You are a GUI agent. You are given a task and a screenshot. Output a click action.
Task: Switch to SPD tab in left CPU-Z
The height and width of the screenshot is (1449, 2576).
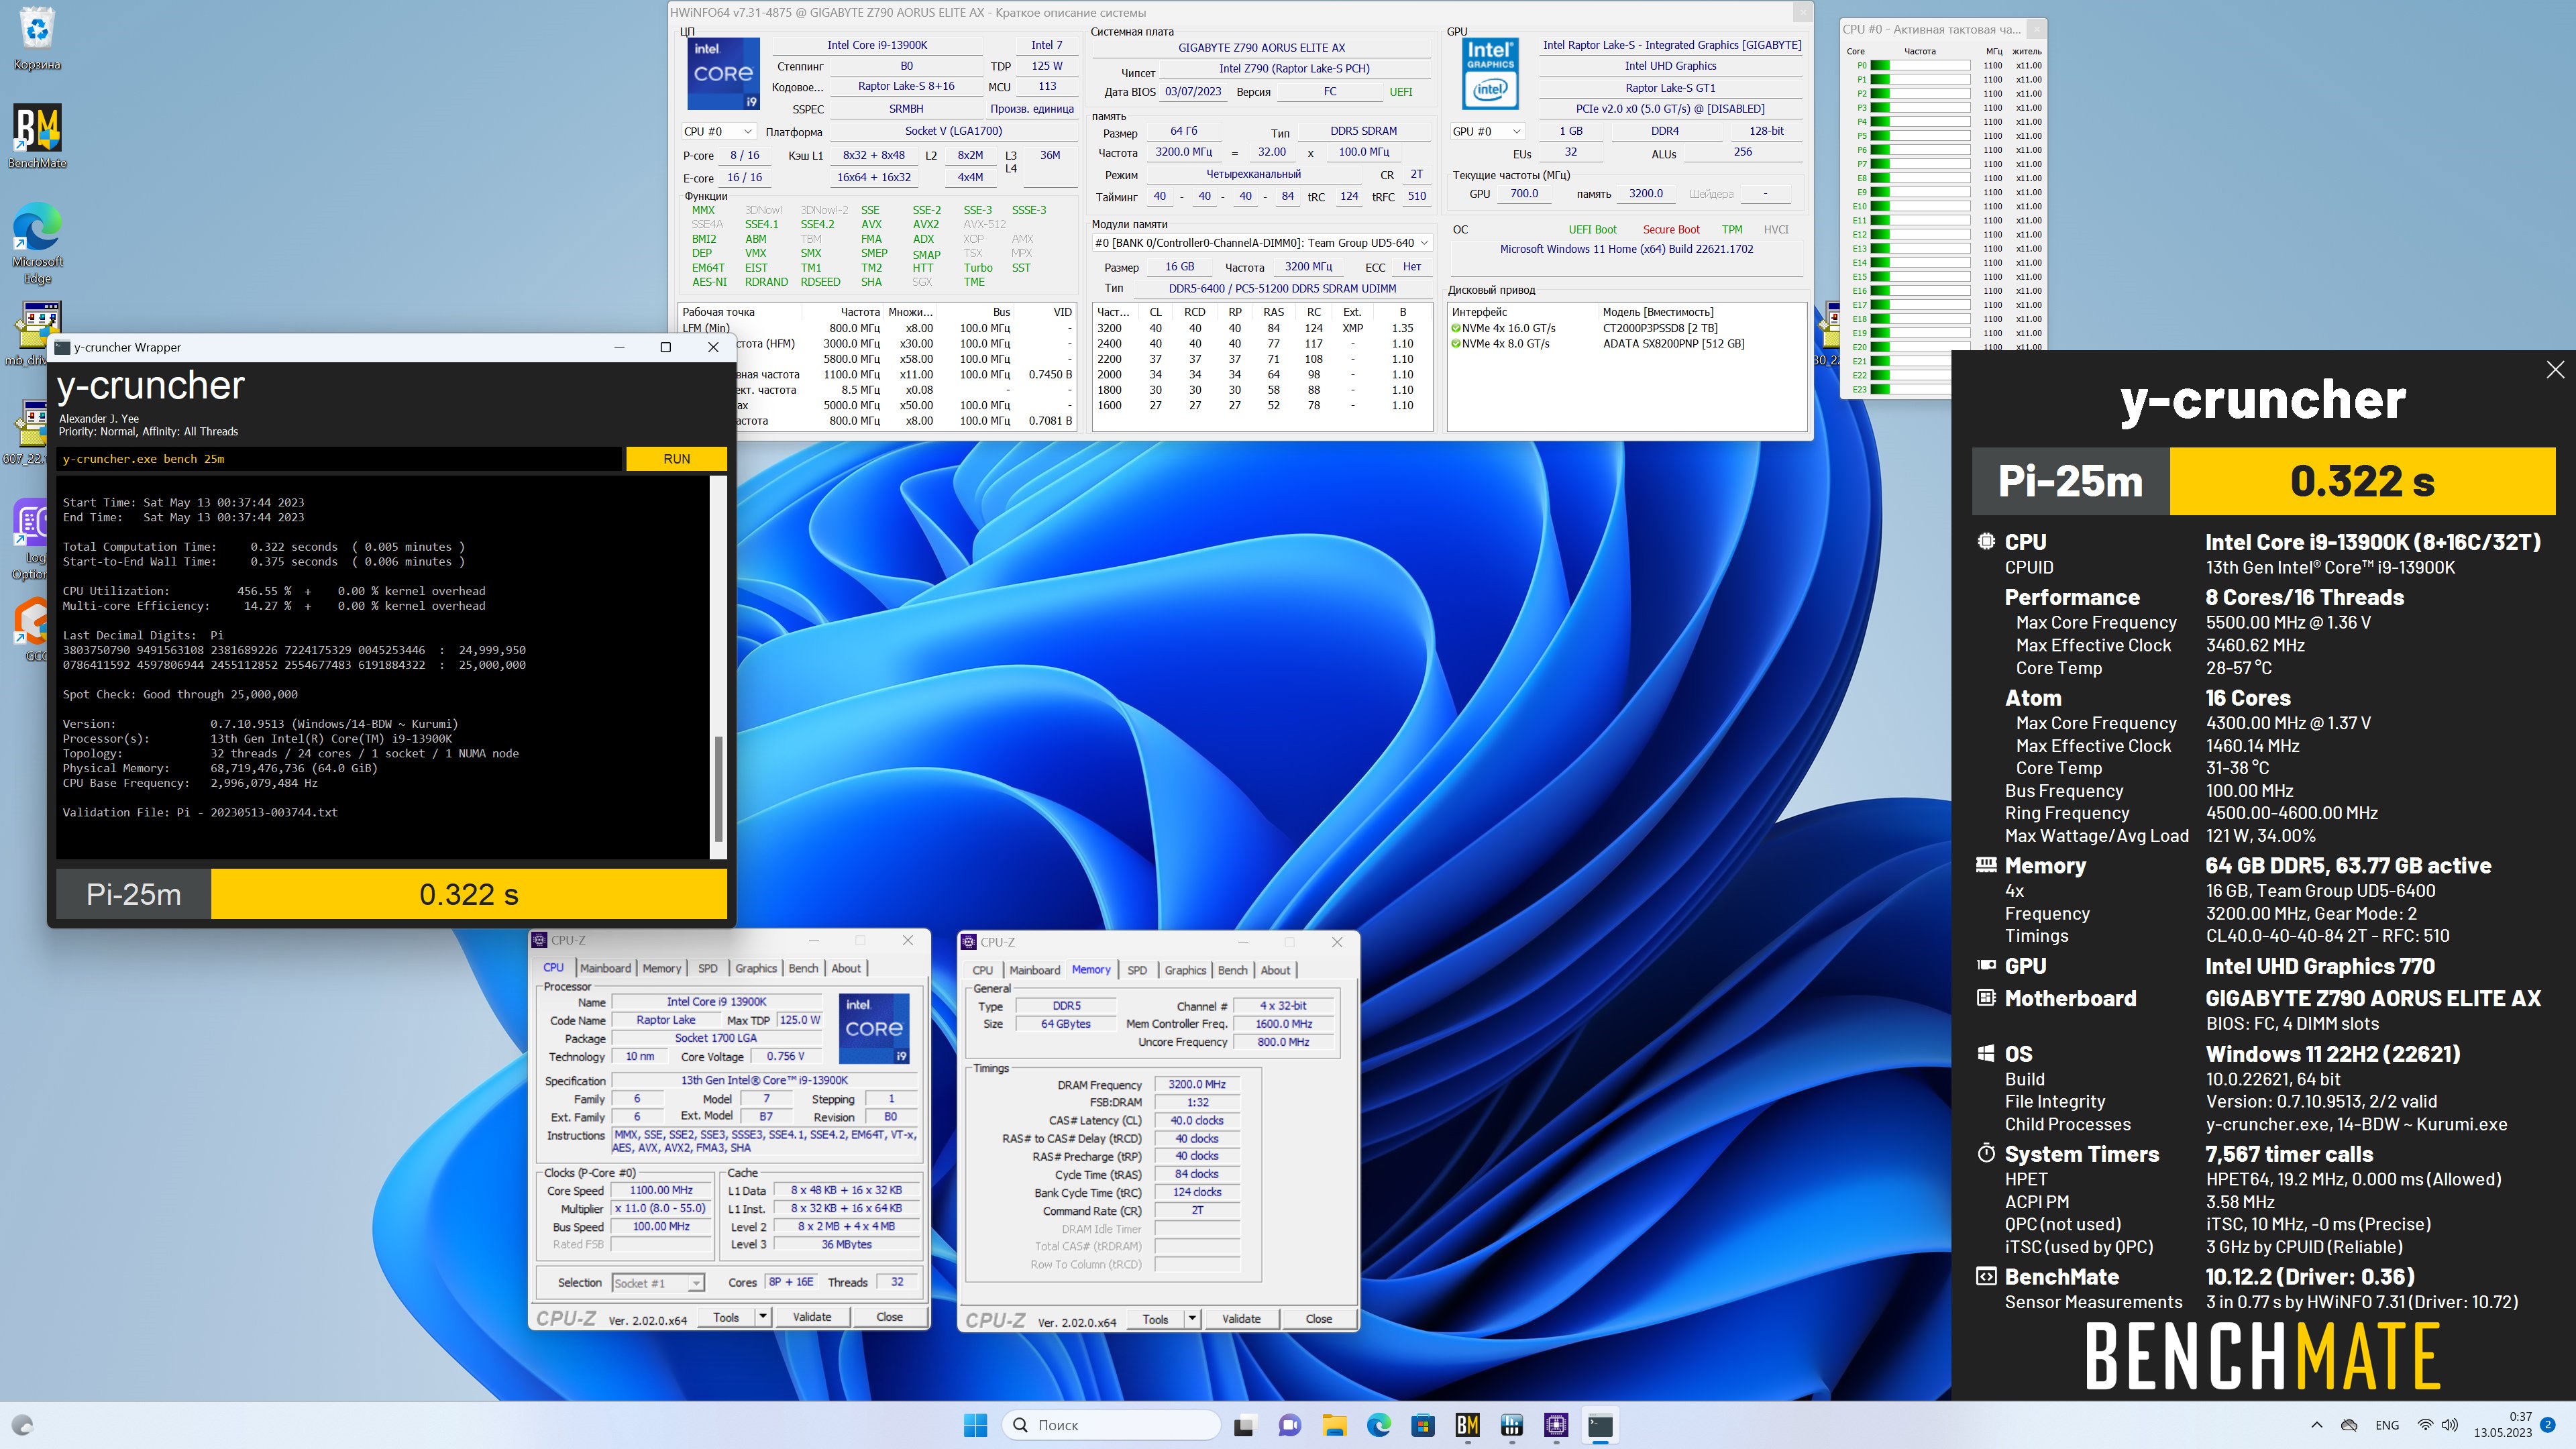click(707, 968)
